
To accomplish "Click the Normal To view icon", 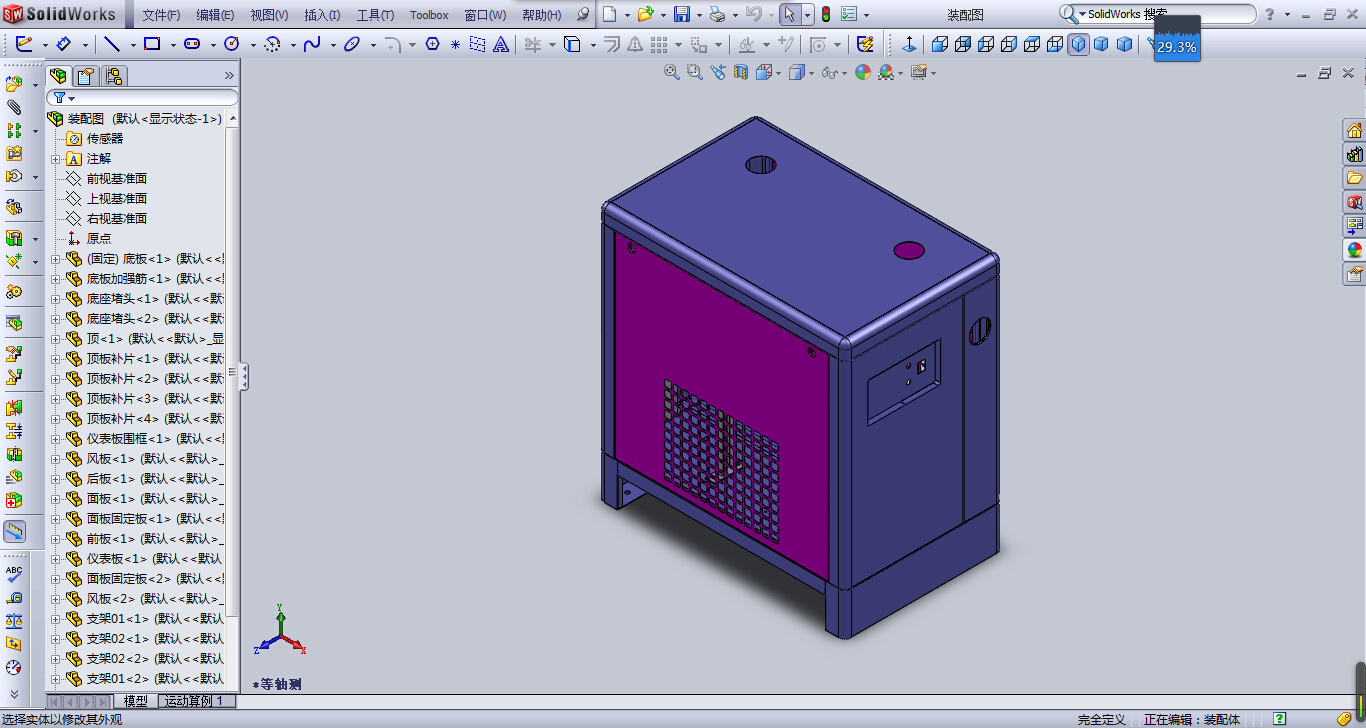I will coord(909,44).
